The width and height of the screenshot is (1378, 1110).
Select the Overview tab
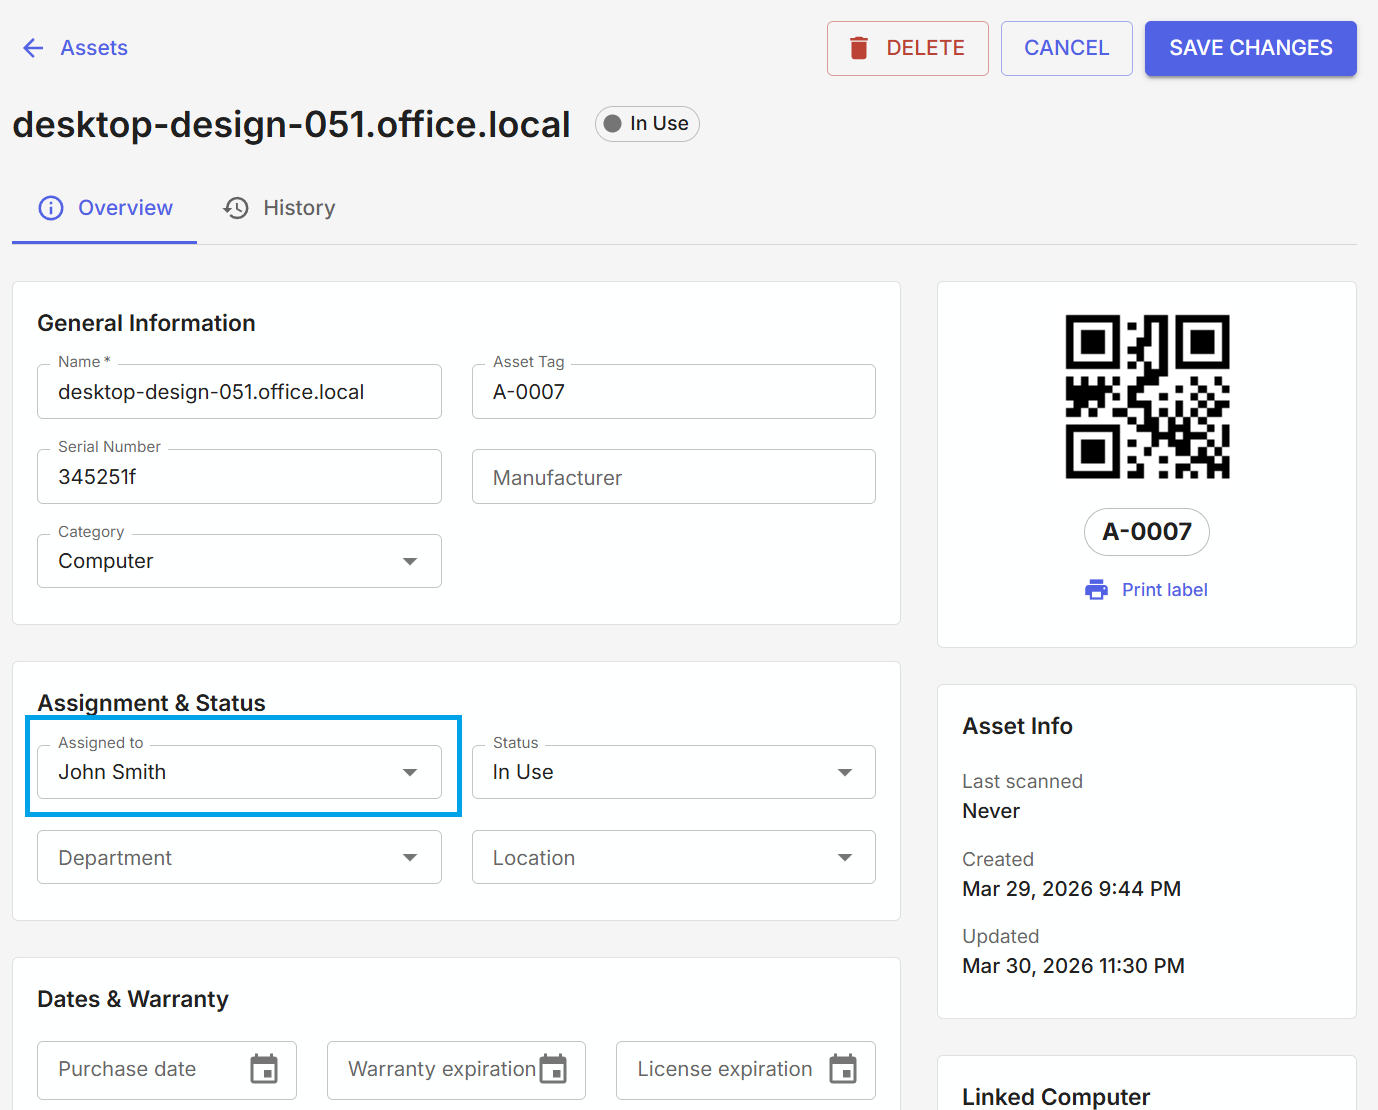[x=105, y=208]
